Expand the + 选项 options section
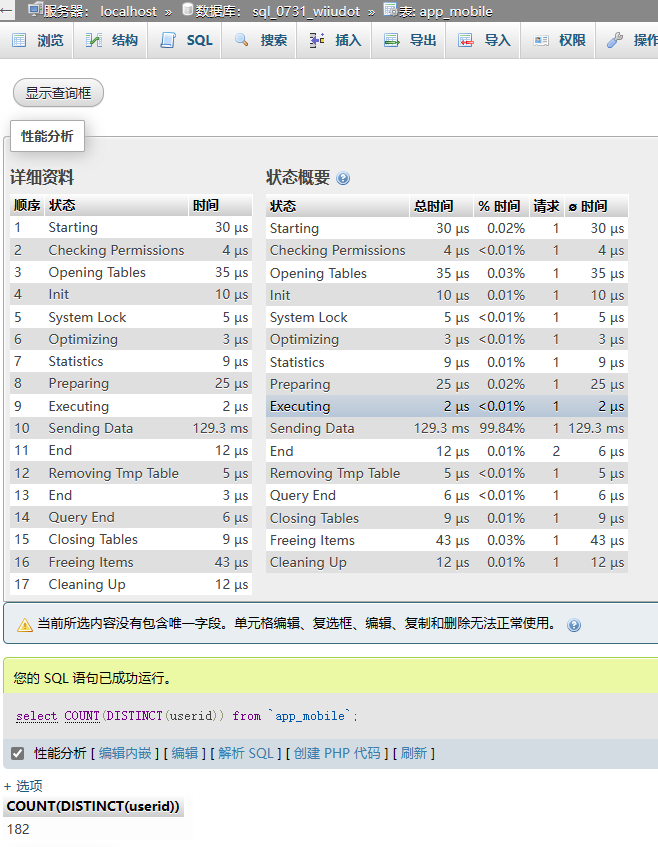Screen dimensions: 658x847 point(23,786)
